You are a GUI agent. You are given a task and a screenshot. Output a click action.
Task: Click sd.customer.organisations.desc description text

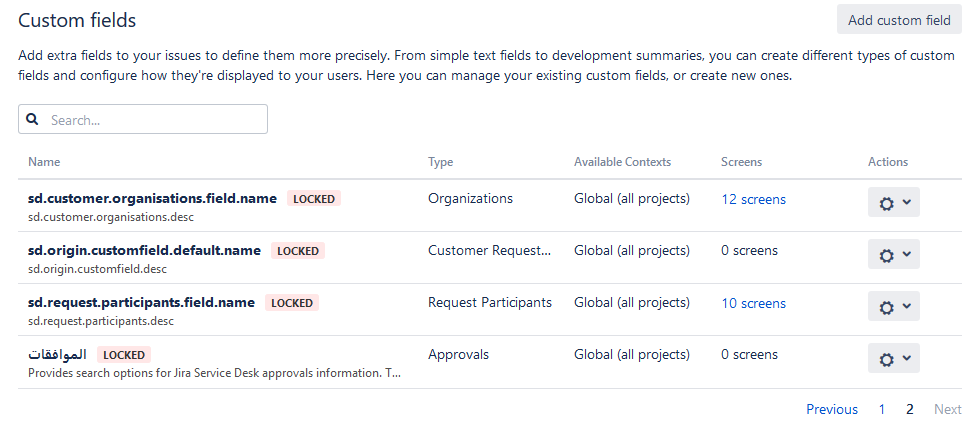[x=111, y=217]
